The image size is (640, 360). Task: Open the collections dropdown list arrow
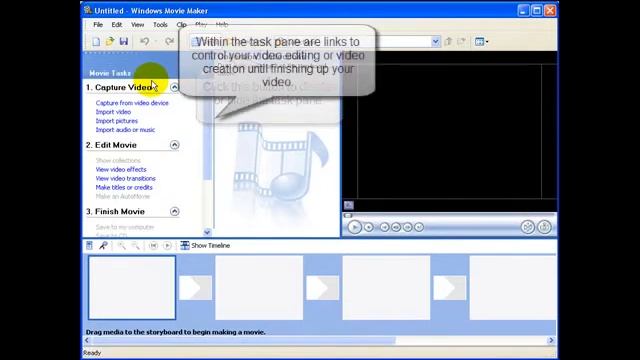click(436, 41)
